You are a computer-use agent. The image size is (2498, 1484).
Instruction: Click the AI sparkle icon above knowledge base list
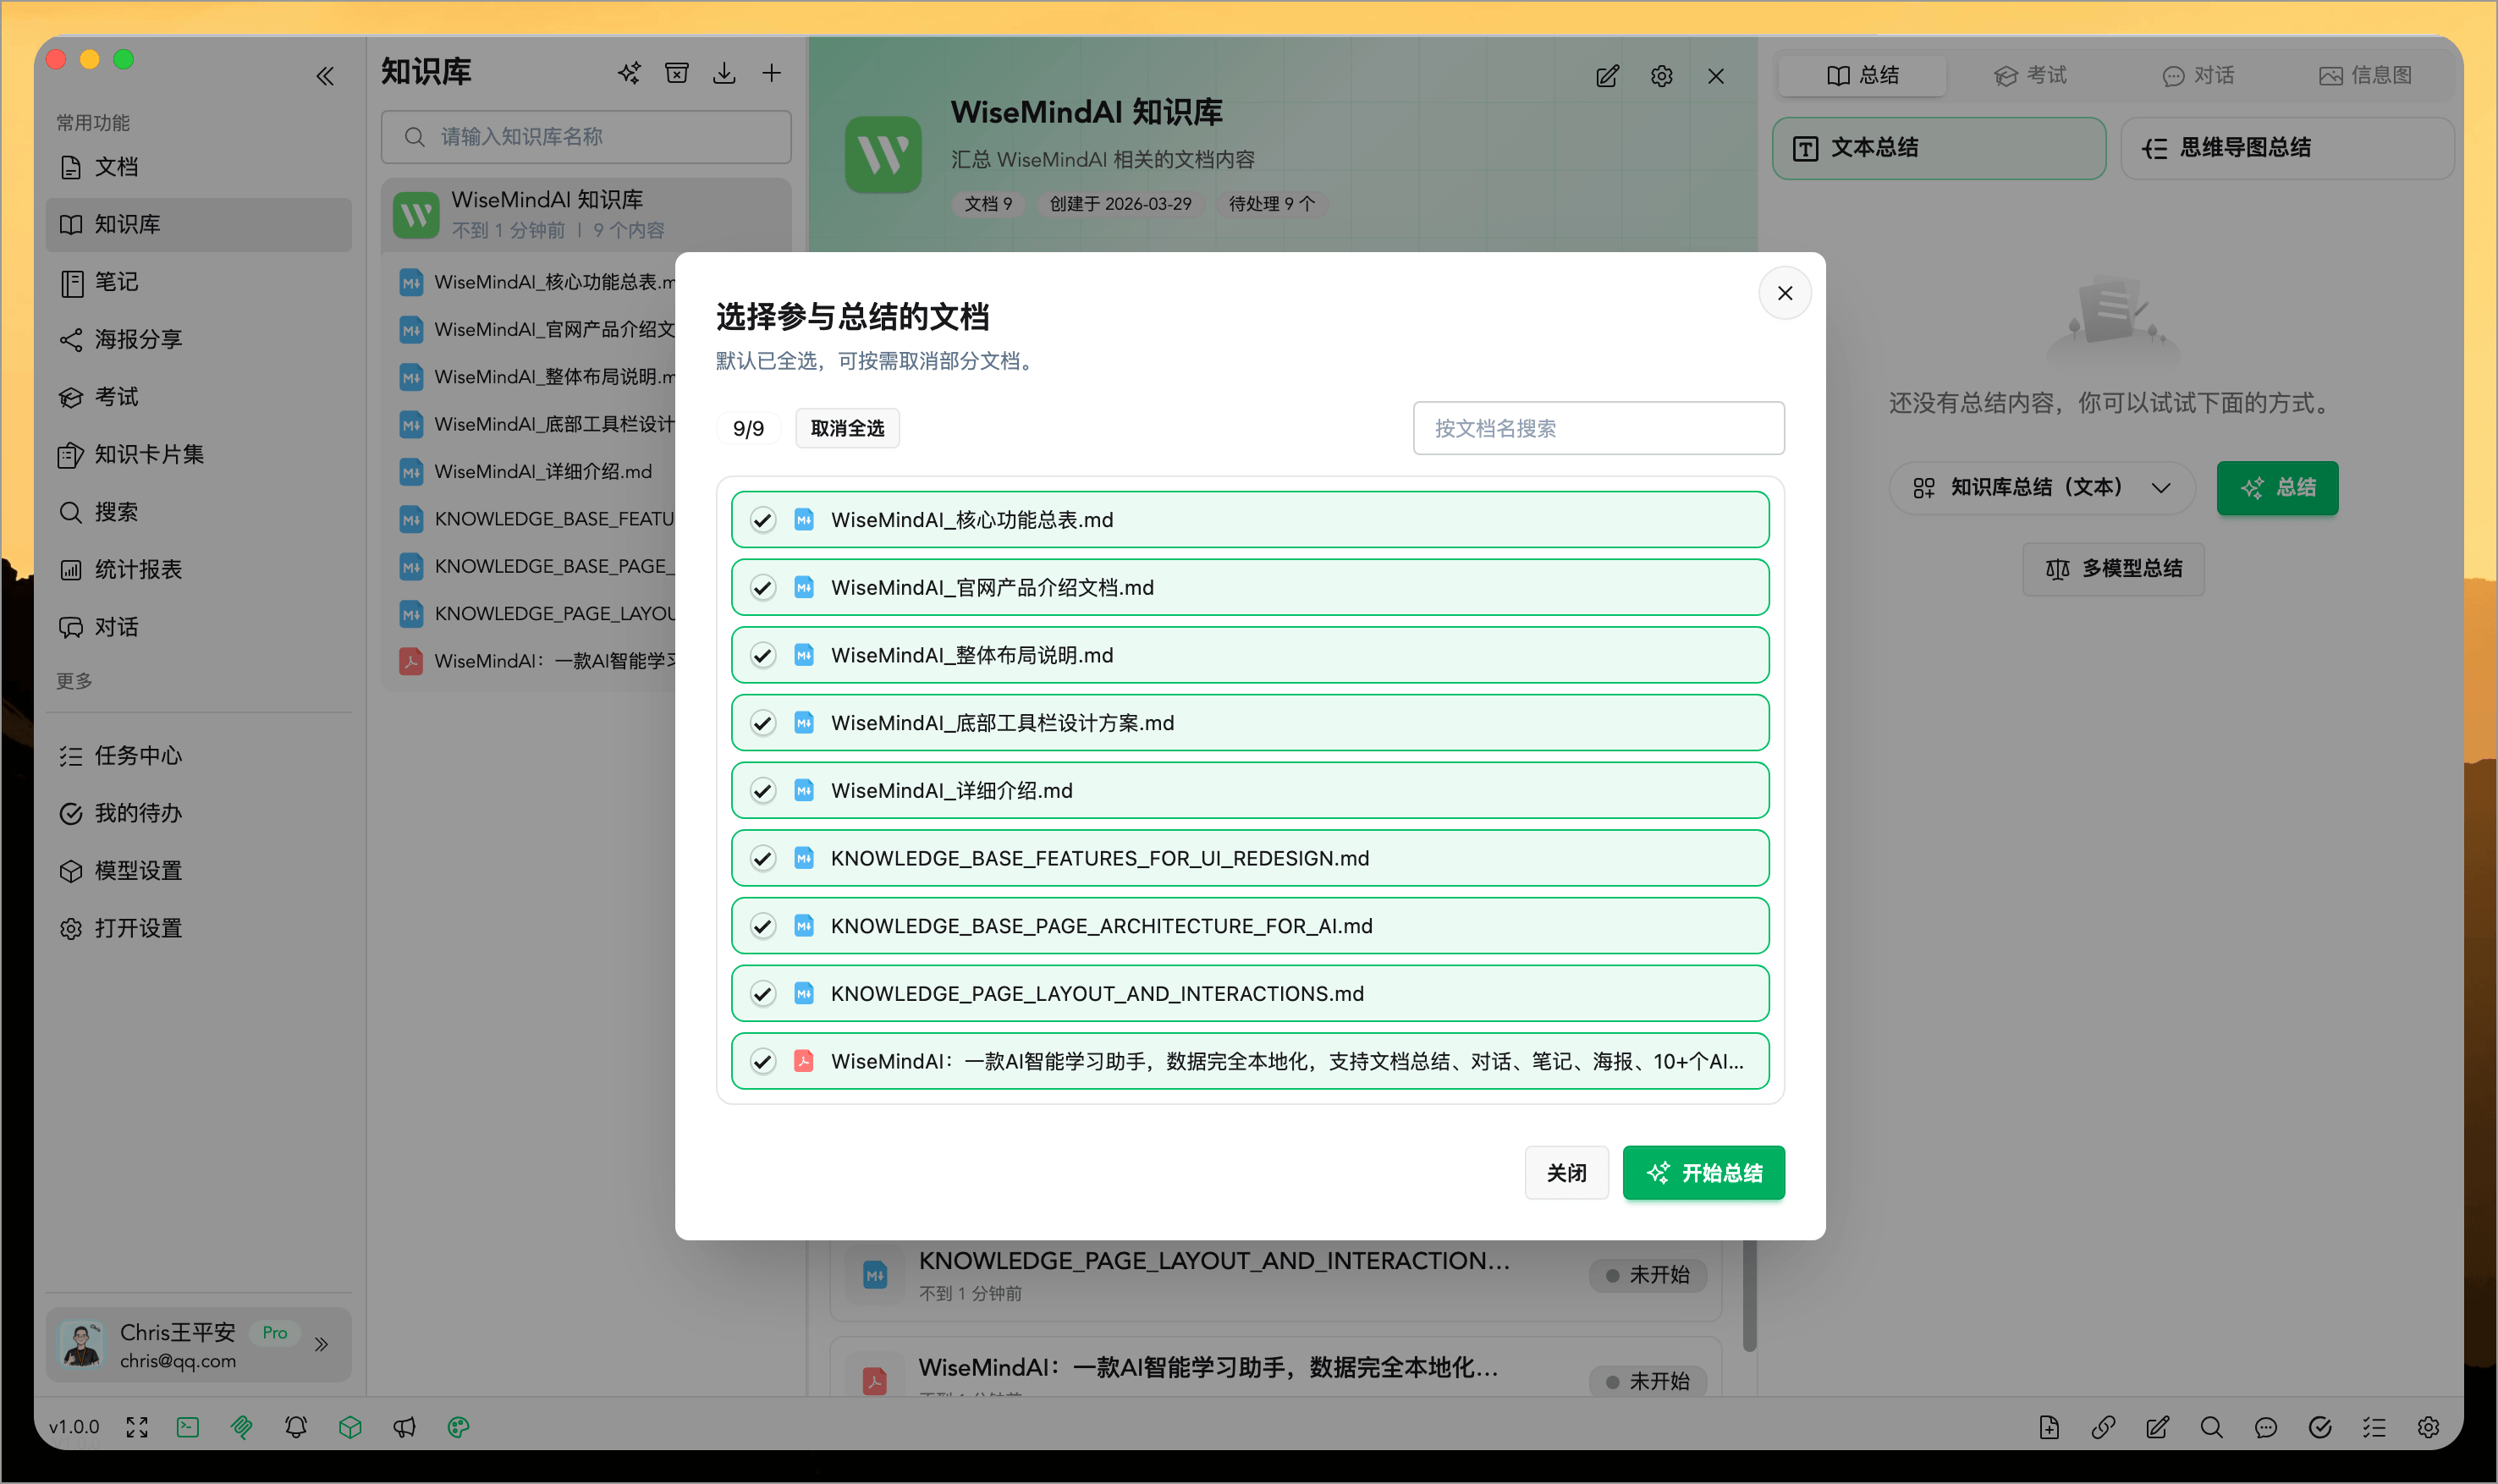pos(628,72)
